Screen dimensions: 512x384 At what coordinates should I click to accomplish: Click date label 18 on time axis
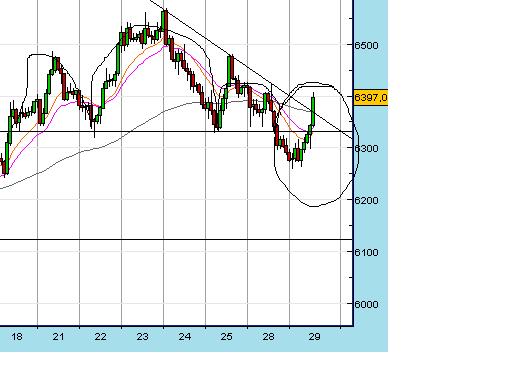tap(17, 337)
